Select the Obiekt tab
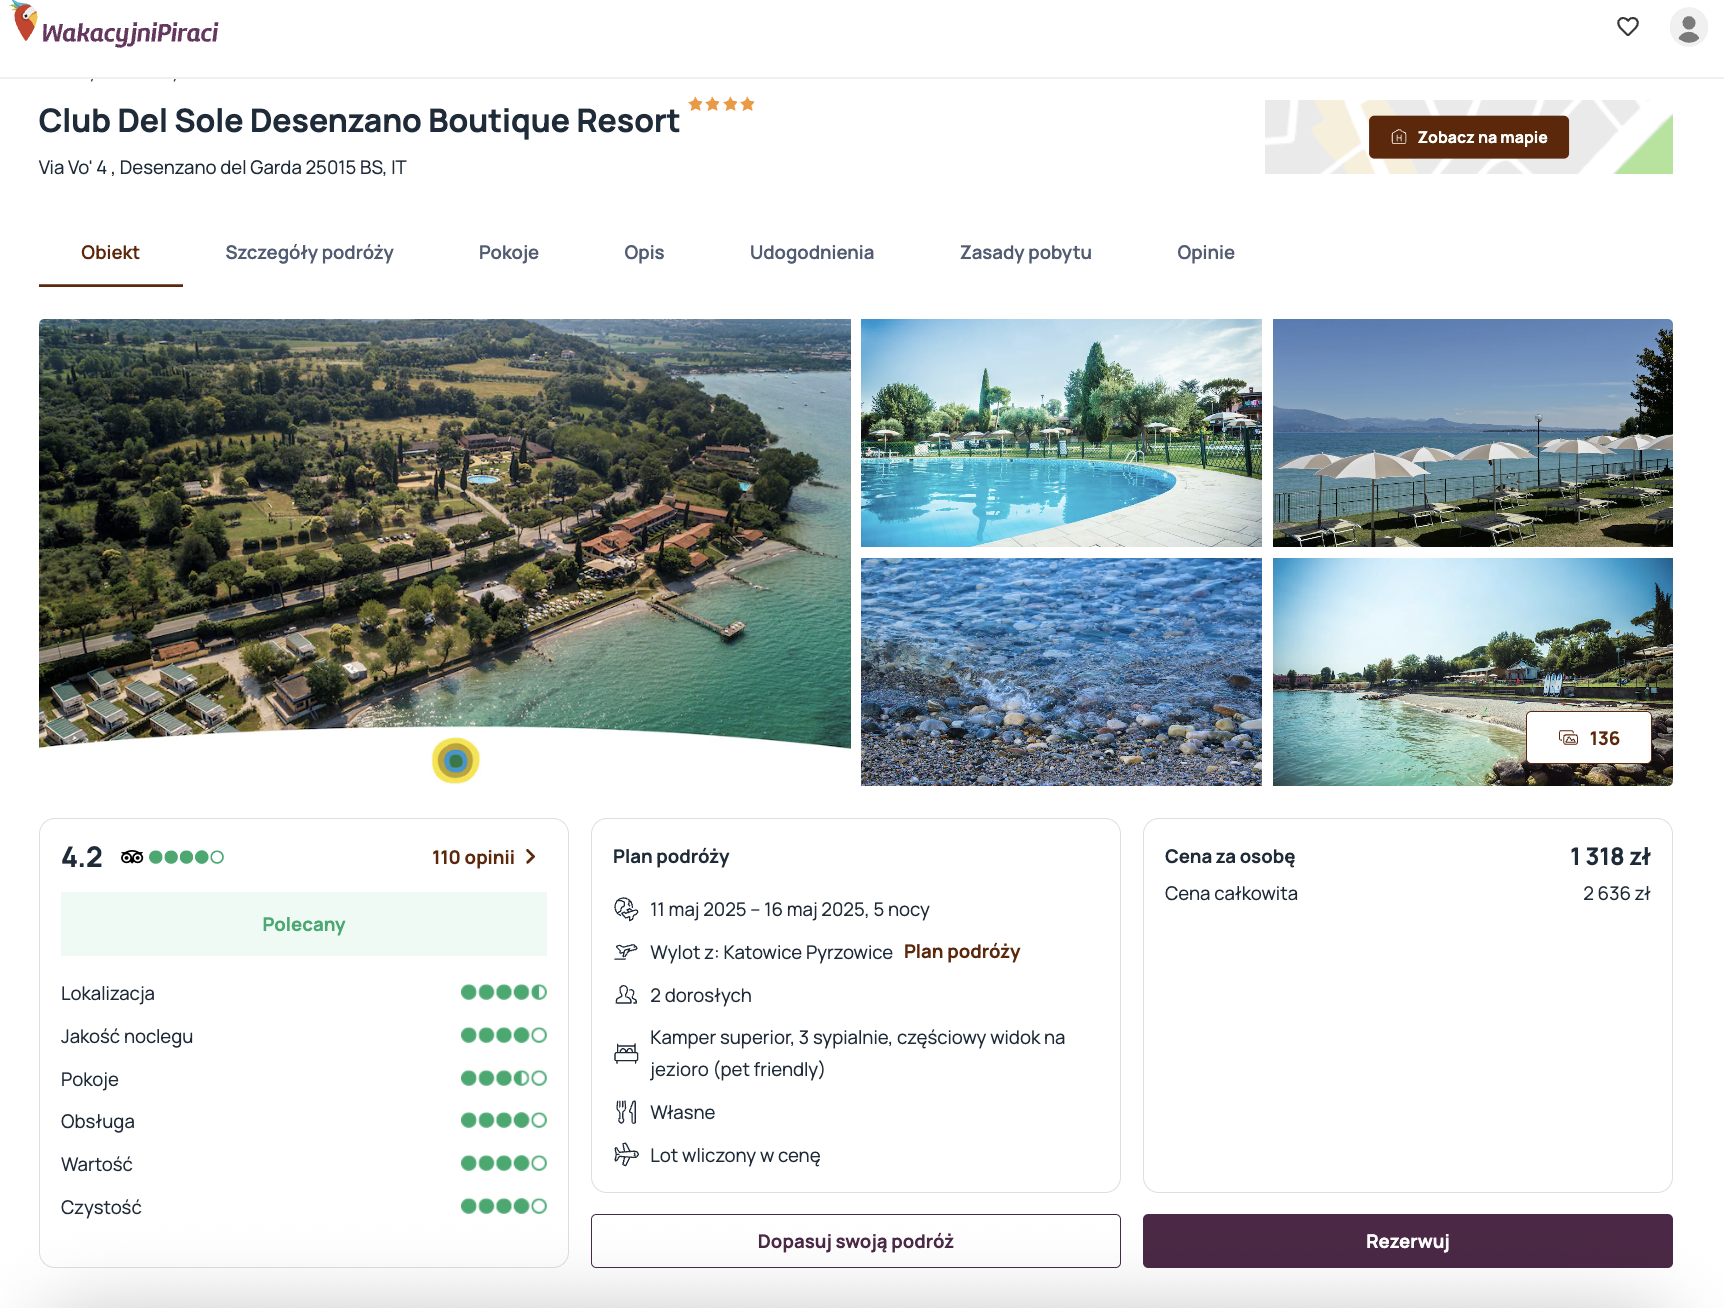 110,253
